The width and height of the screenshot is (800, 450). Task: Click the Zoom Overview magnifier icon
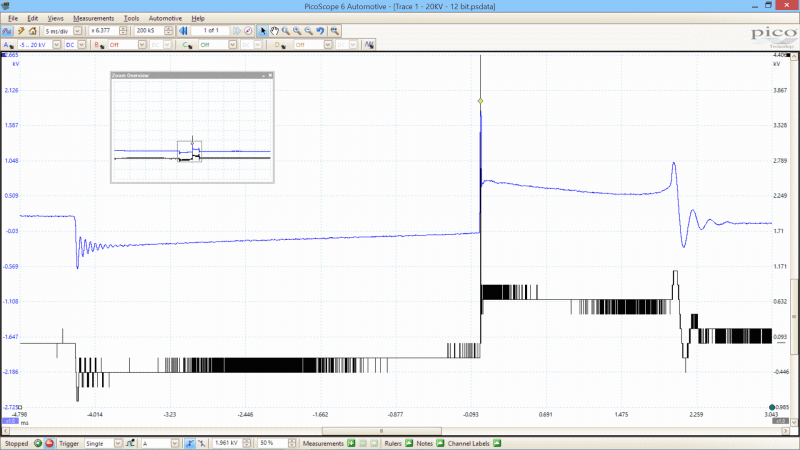[334, 31]
